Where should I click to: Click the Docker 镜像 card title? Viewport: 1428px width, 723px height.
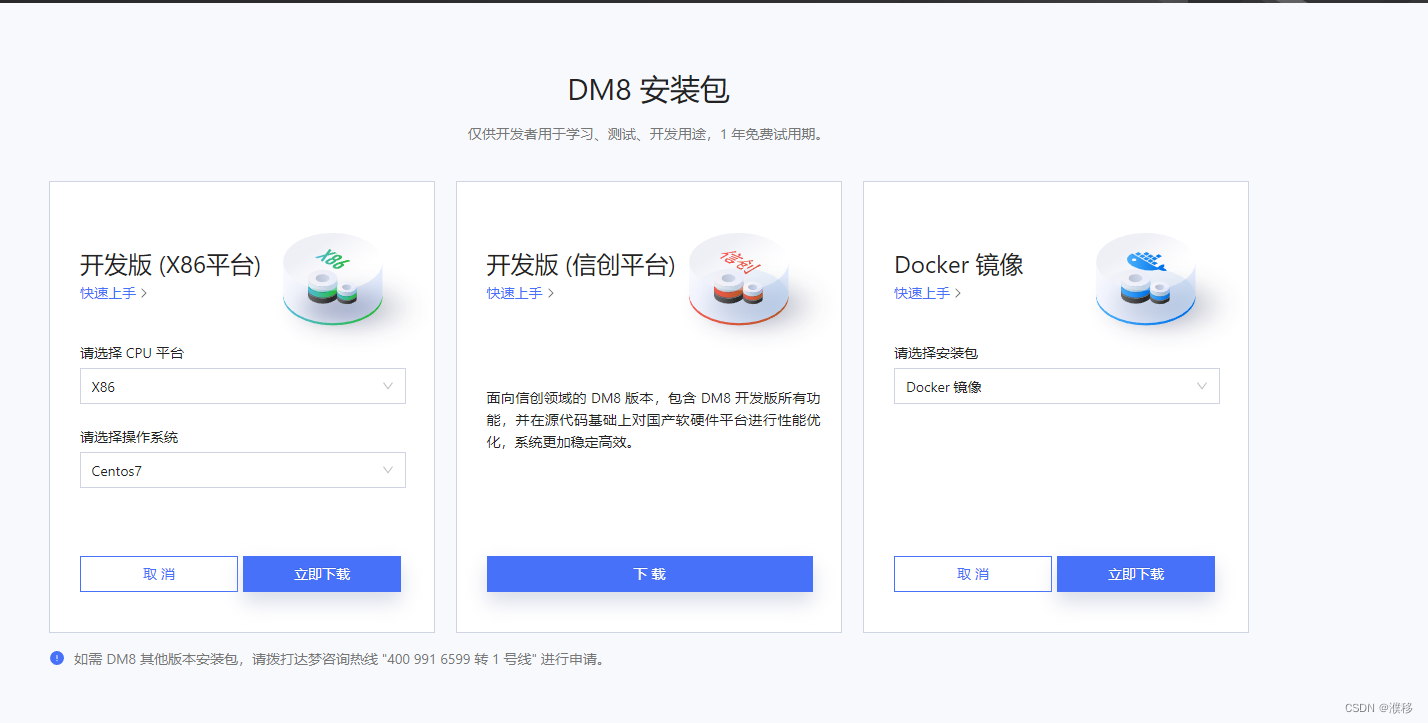coord(959,265)
